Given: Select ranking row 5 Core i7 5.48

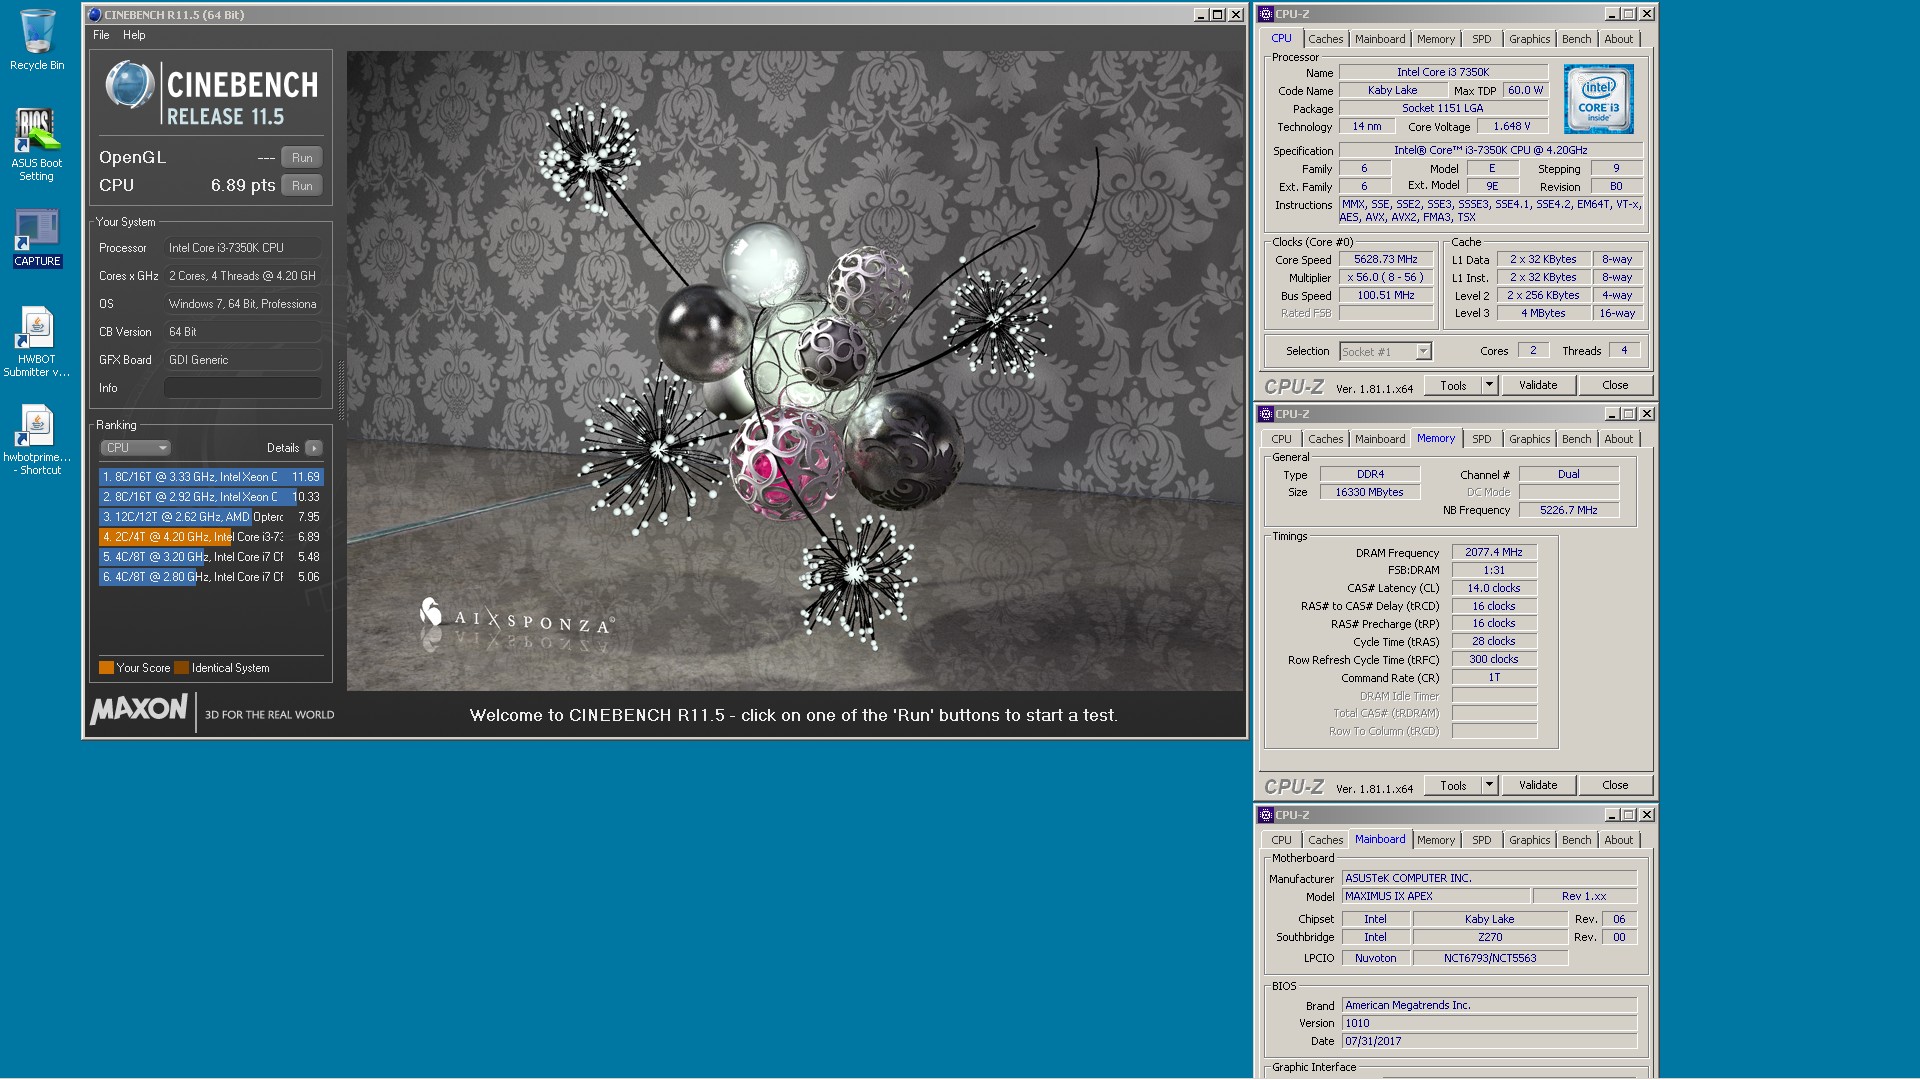Looking at the screenshot, I should point(211,557).
